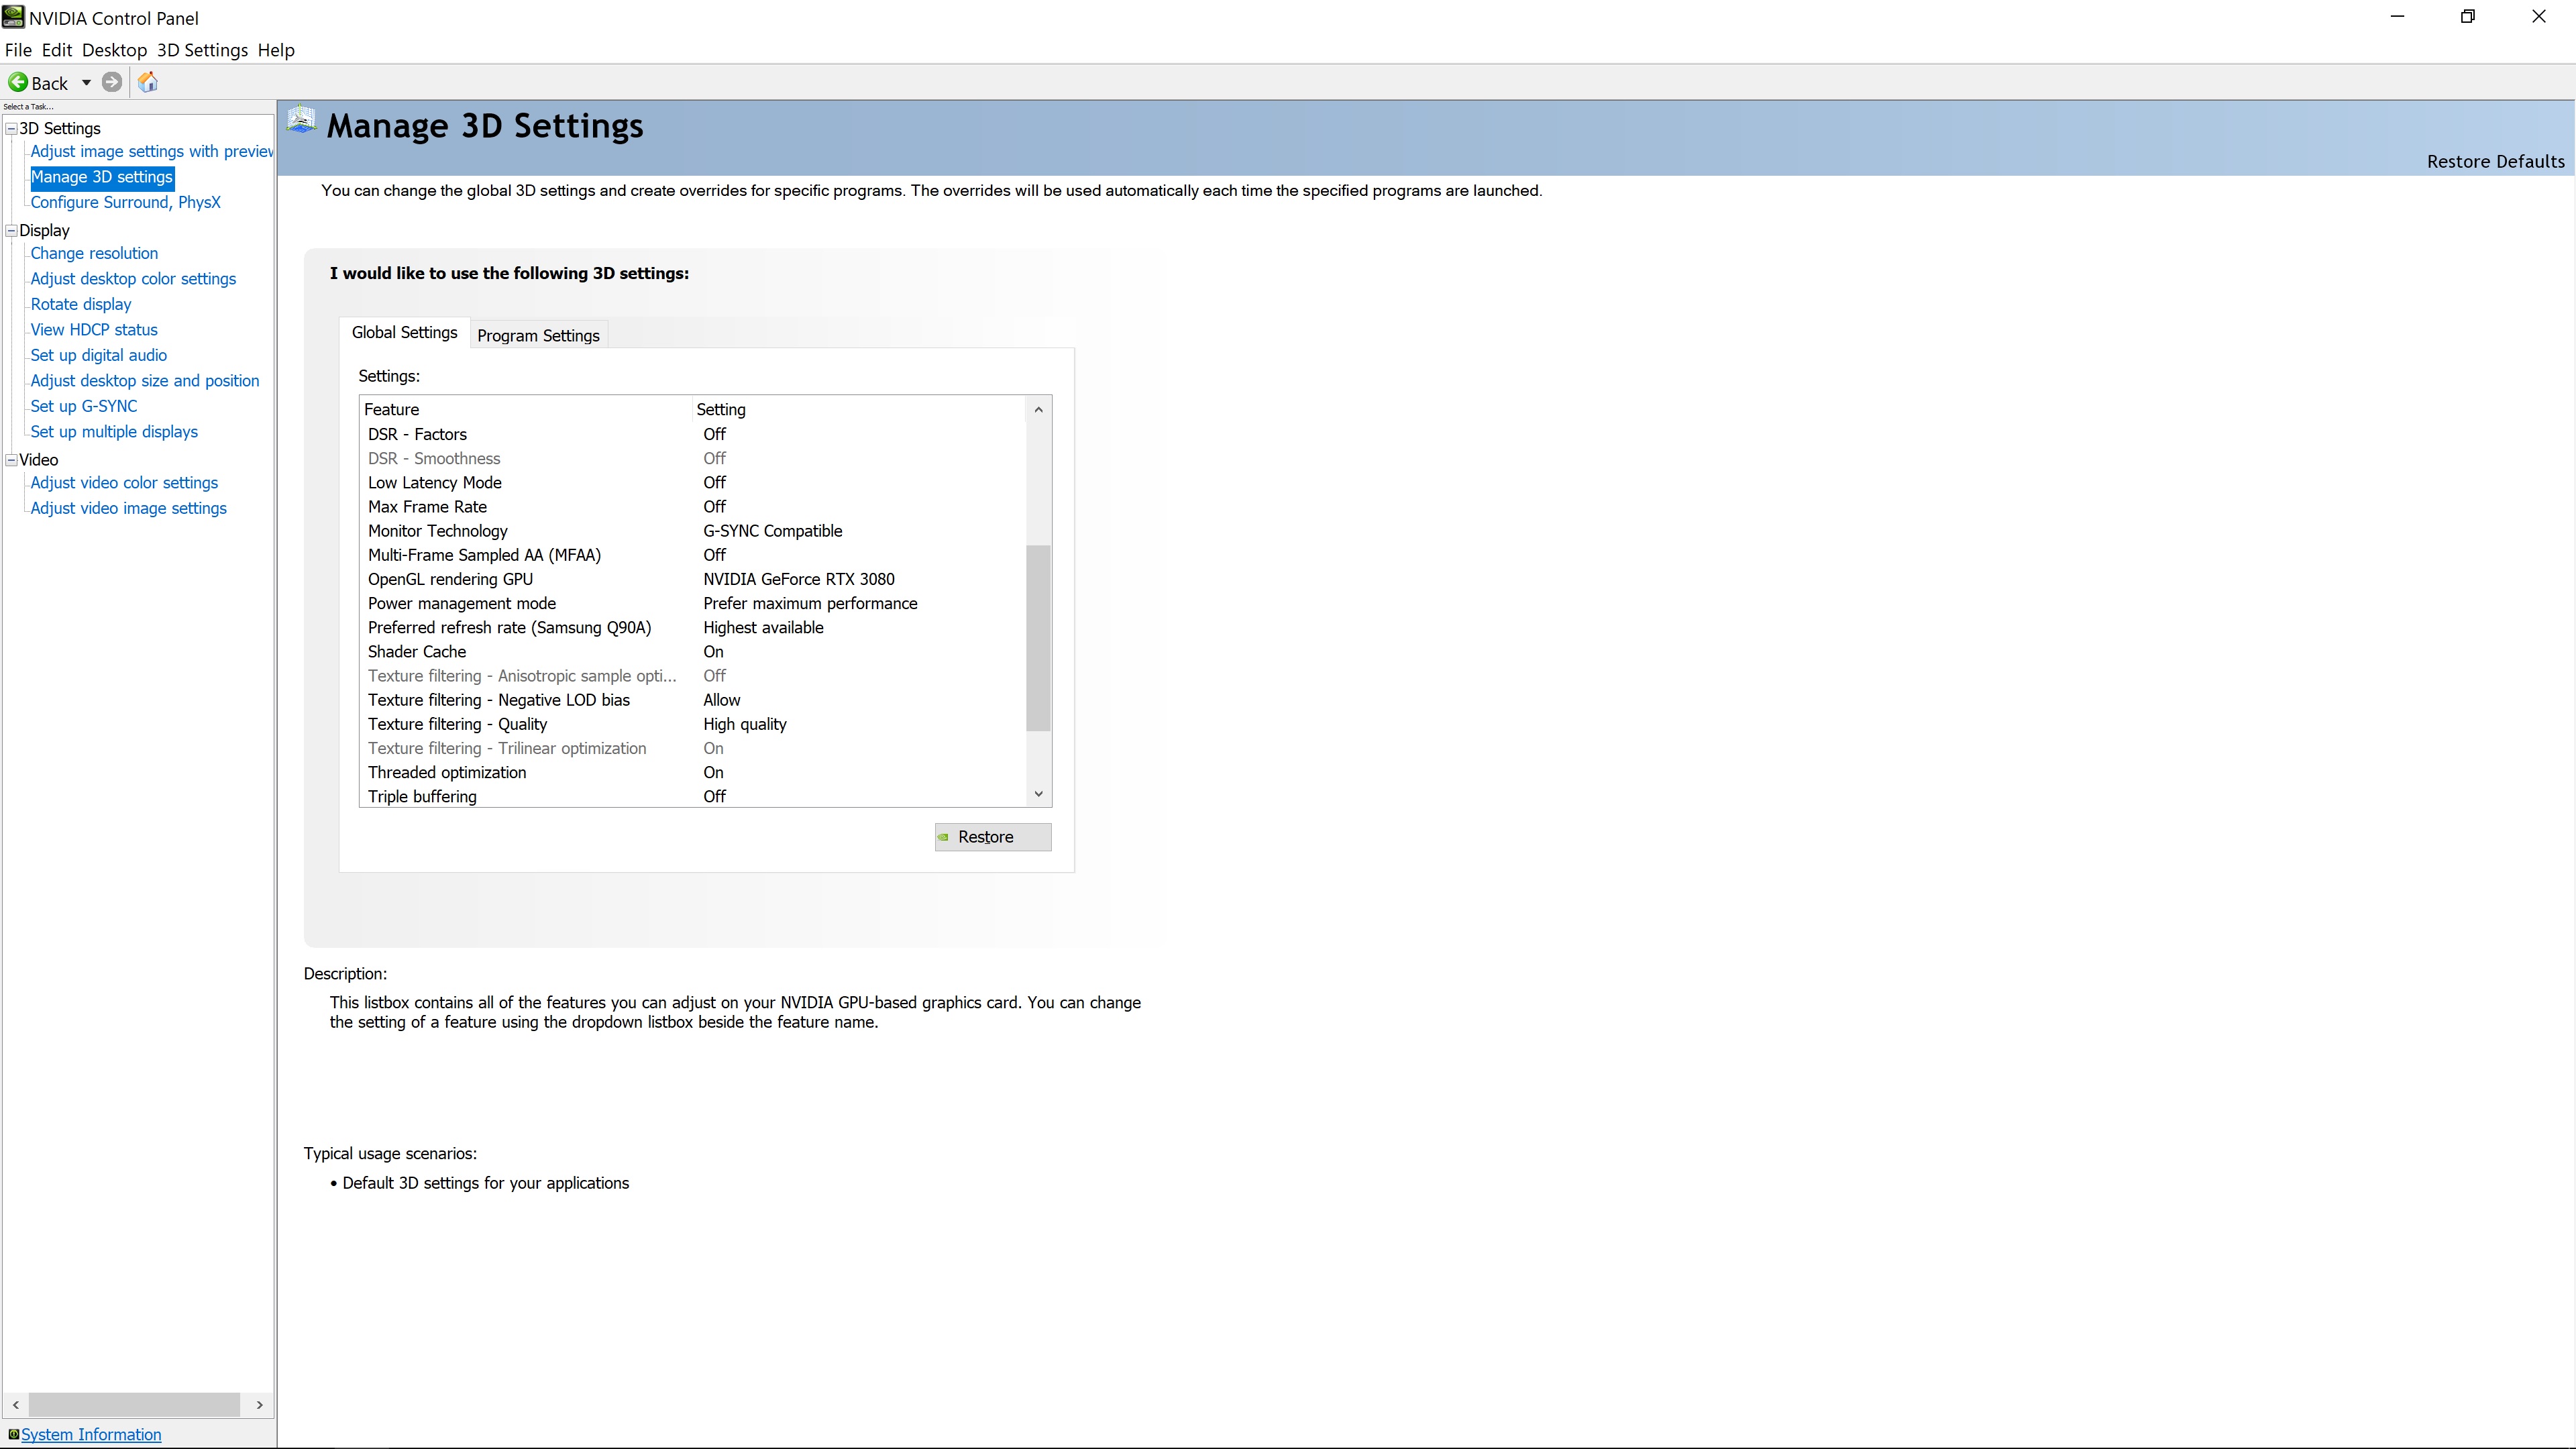Select the Triple buffering row
The image size is (2576, 1449).
click(x=693, y=797)
